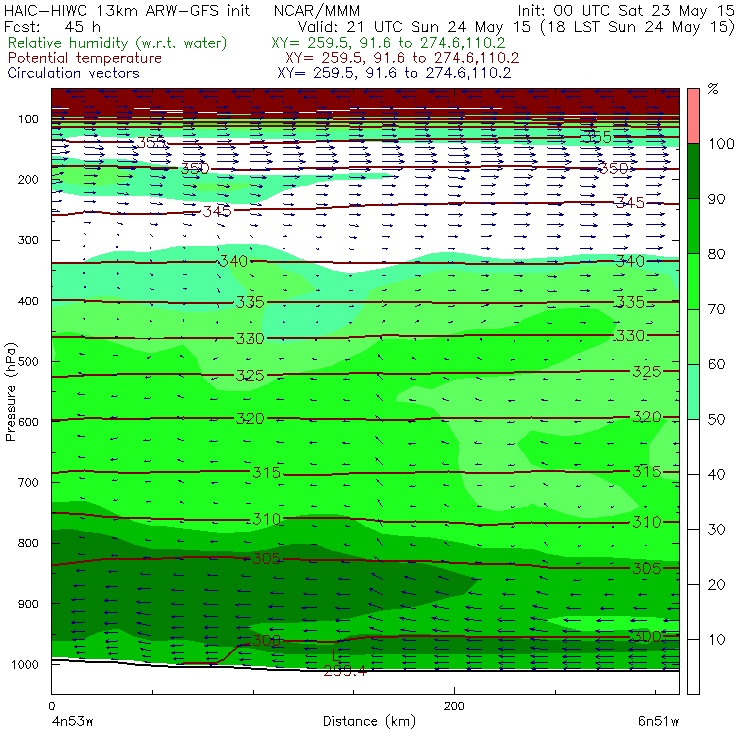This screenshot has height=740, width=740.
Task: Click the white 40–50% colorbar segment
Action: (x=693, y=446)
